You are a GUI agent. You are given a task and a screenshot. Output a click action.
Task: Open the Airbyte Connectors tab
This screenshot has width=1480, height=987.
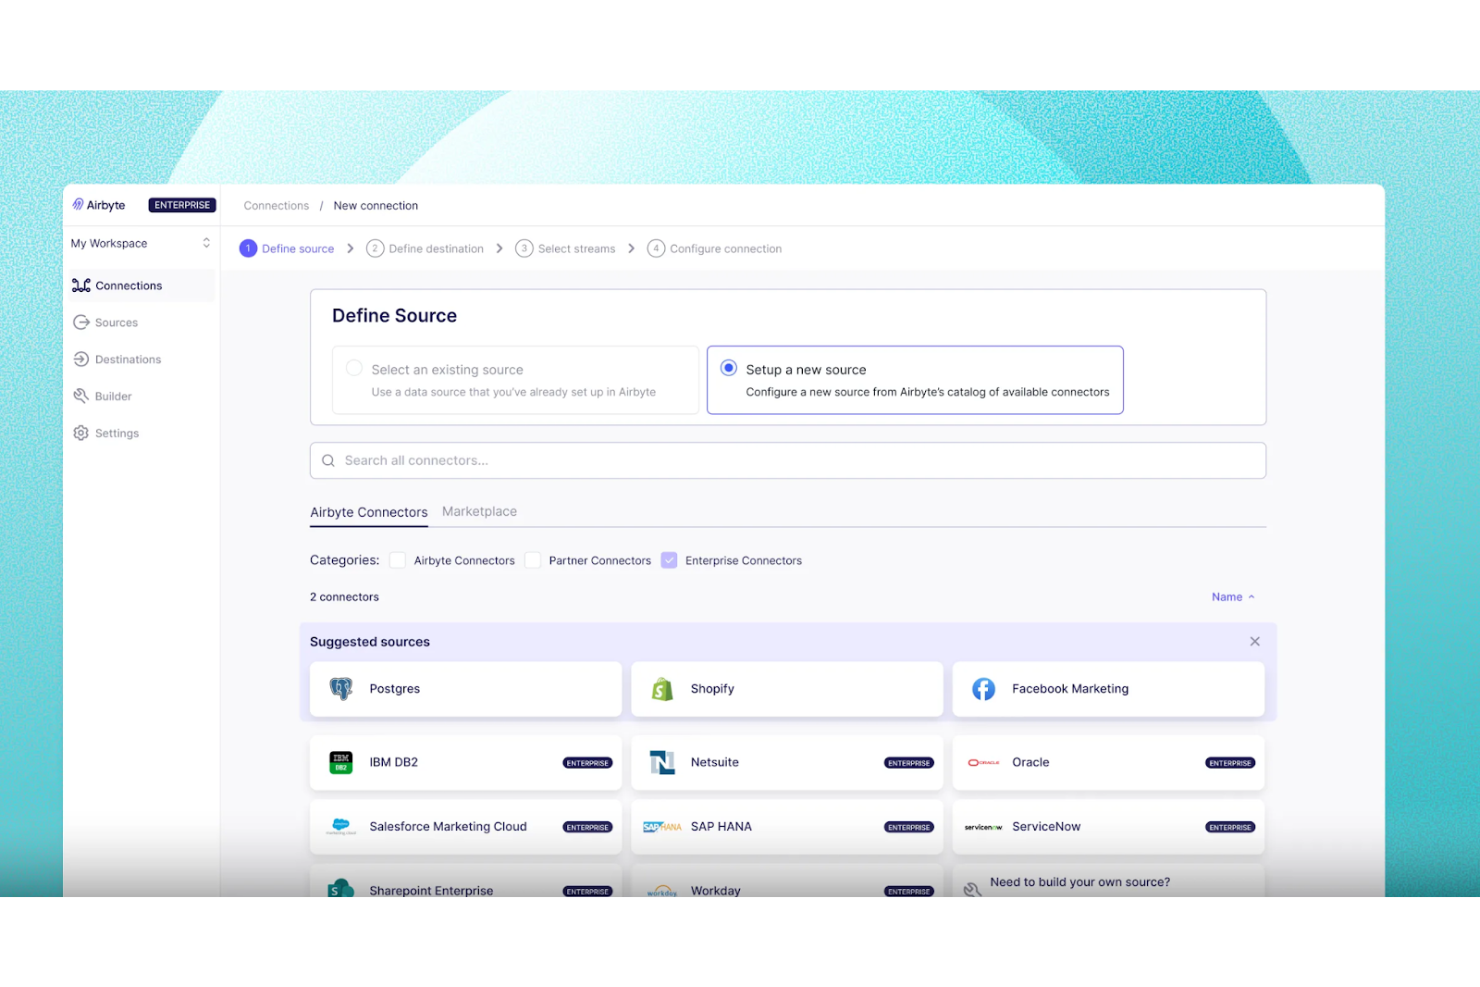click(368, 511)
